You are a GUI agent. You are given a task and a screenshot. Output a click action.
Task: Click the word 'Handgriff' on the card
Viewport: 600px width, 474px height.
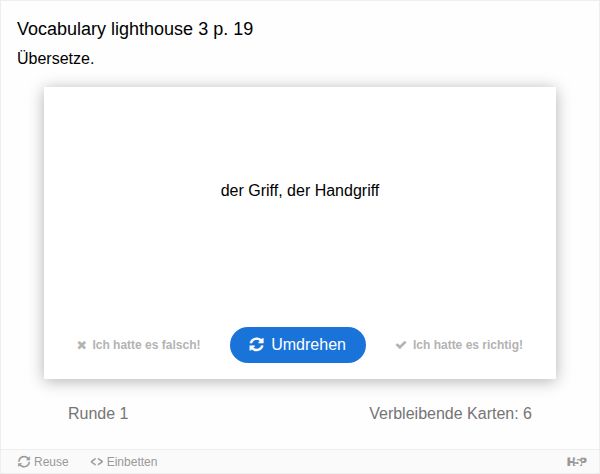pos(347,190)
